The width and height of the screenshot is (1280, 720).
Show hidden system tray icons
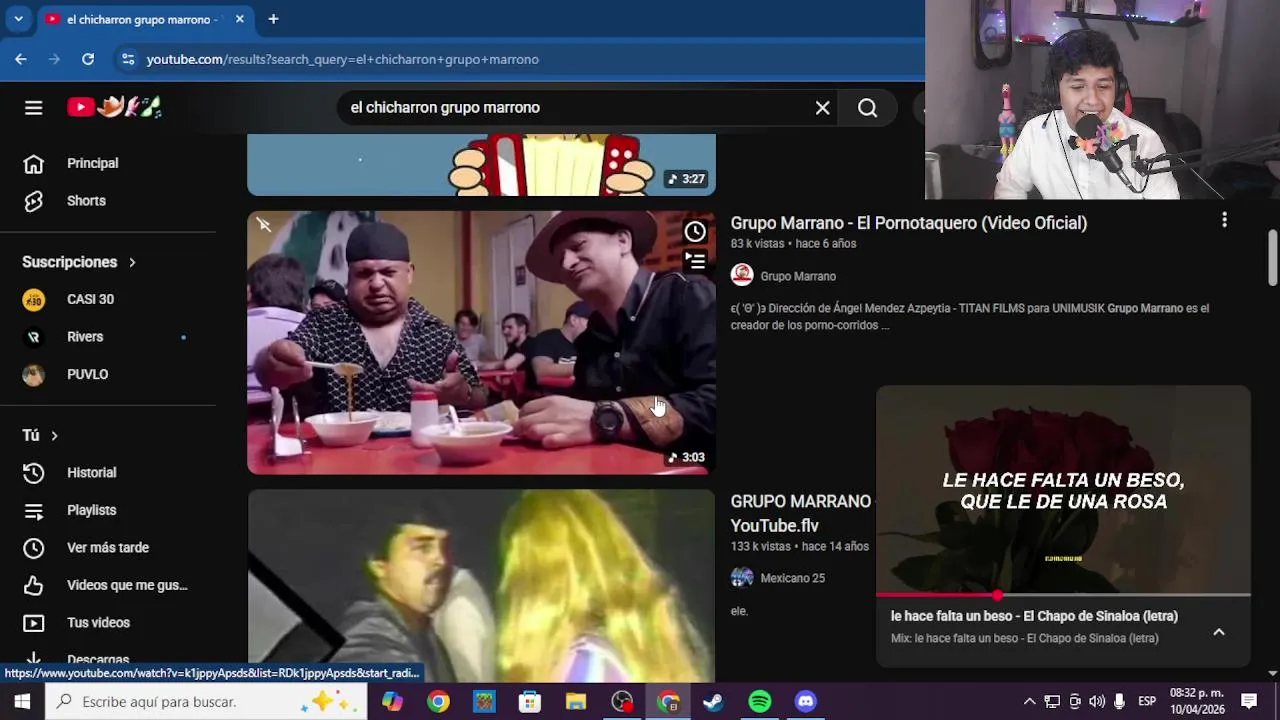tap(1029, 702)
